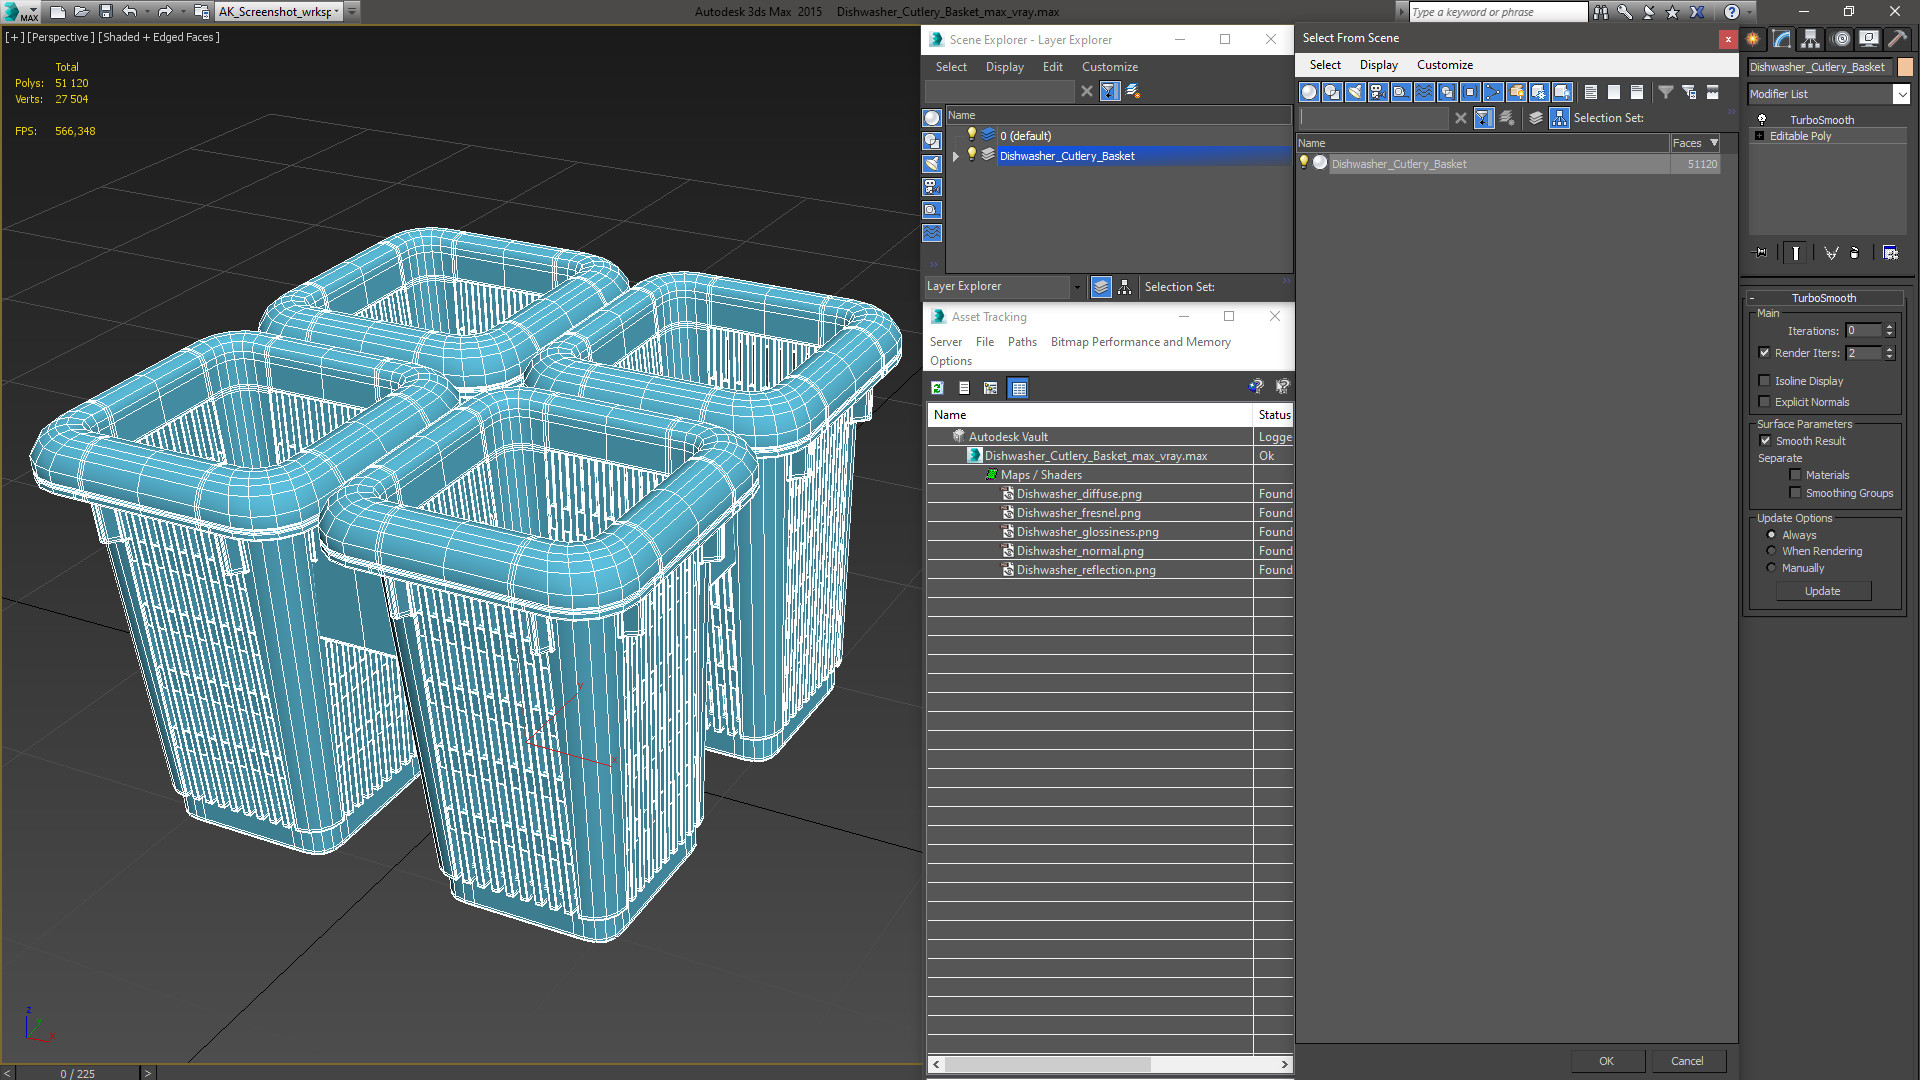Open the Layer Explorer type dropdown

[x=1077, y=287]
